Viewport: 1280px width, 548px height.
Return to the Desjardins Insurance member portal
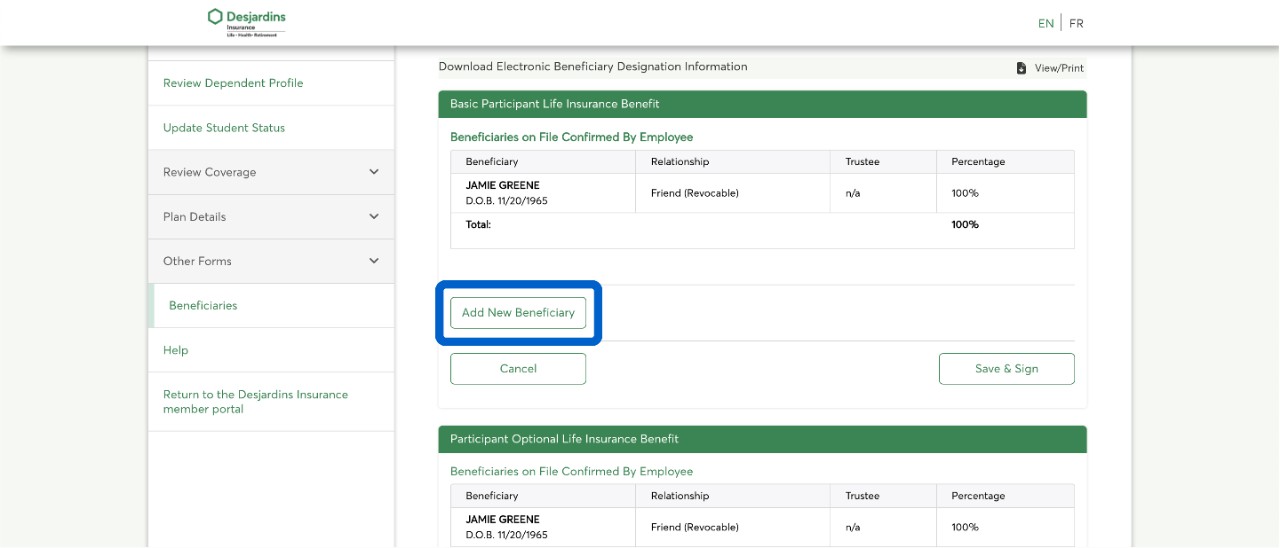pyautogui.click(x=255, y=401)
